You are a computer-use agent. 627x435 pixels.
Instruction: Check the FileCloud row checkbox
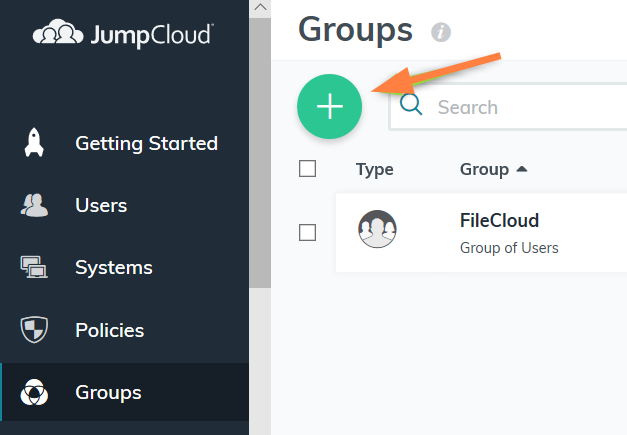point(308,232)
